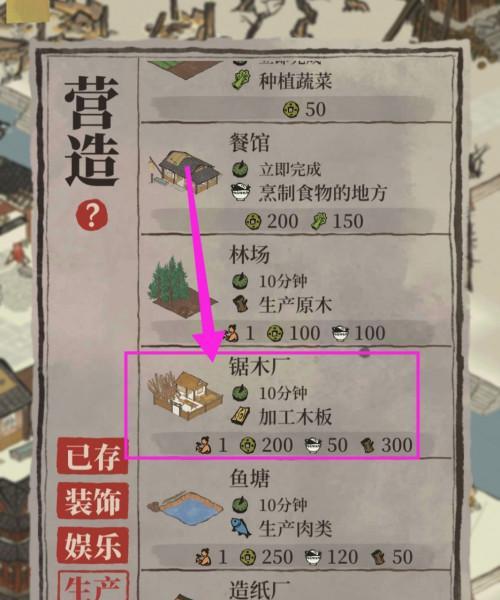
Task: Tap the 烹制食物的地方 food bowl icon
Action: point(241,192)
